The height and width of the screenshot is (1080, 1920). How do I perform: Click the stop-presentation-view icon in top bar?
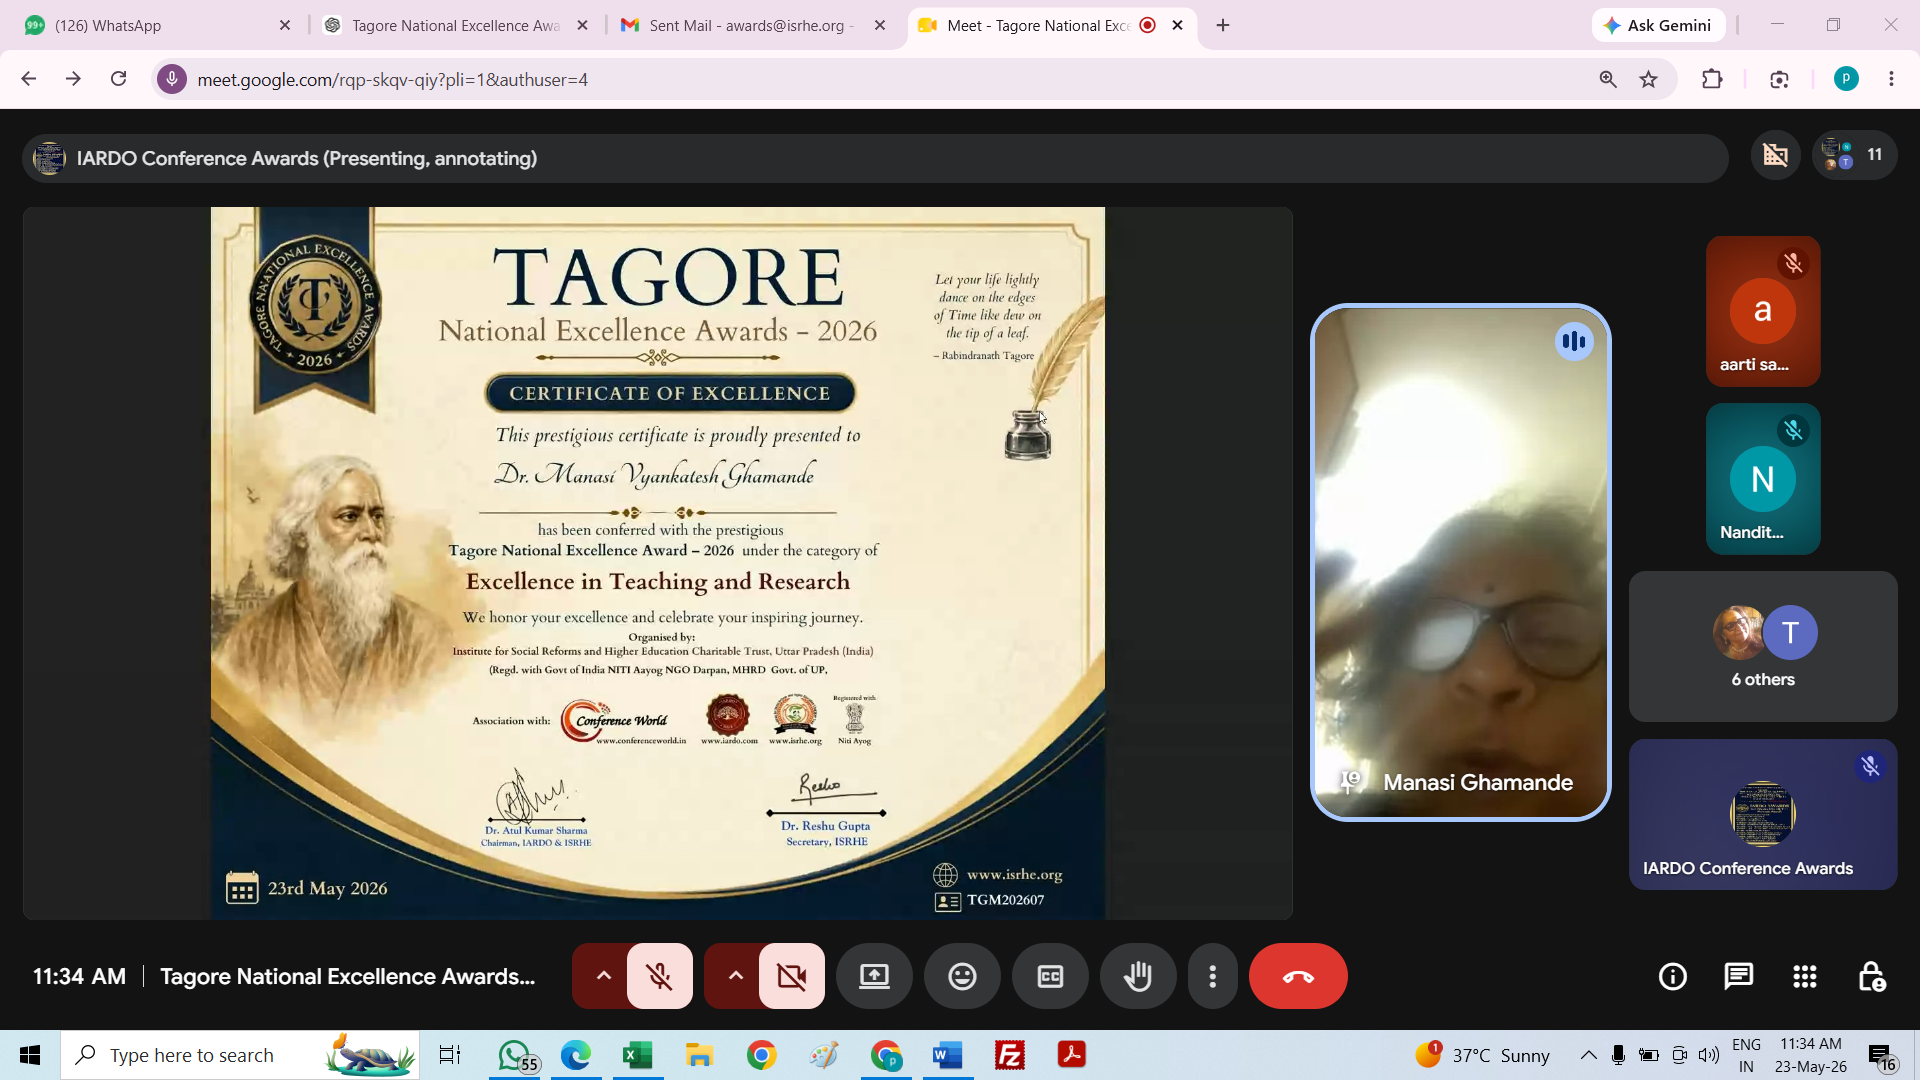pyautogui.click(x=1775, y=155)
